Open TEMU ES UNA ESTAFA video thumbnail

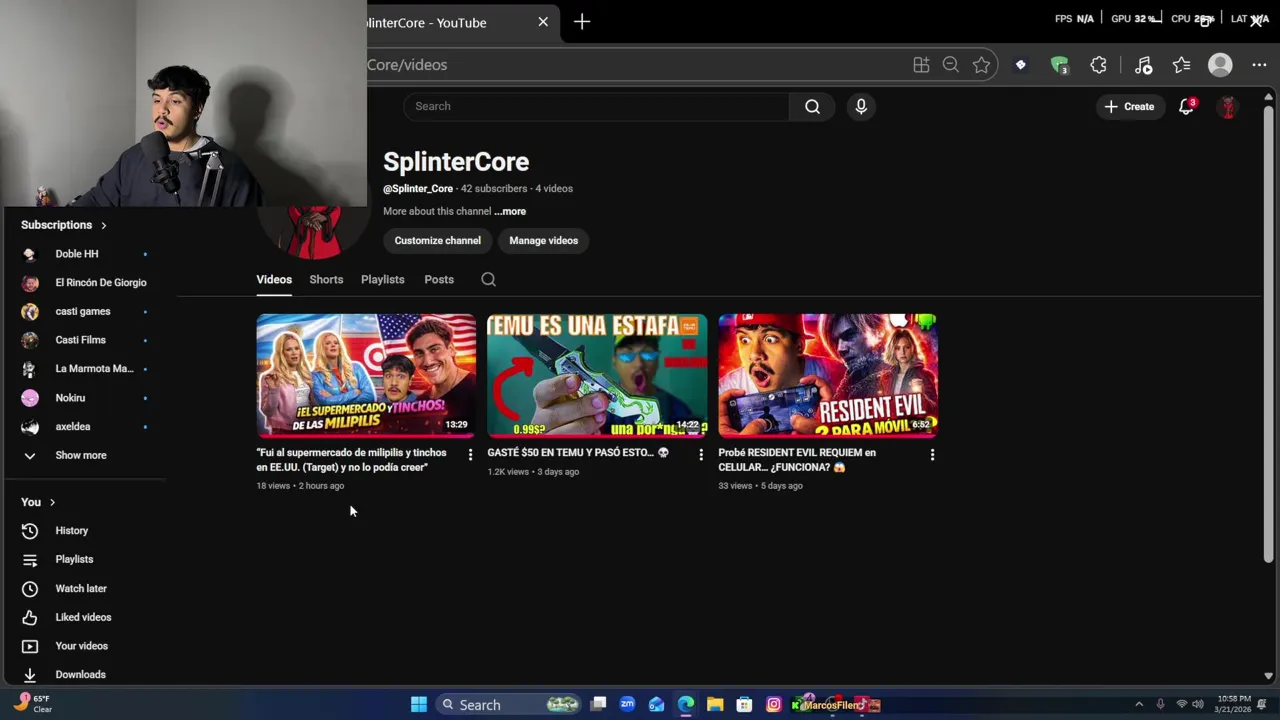click(597, 376)
